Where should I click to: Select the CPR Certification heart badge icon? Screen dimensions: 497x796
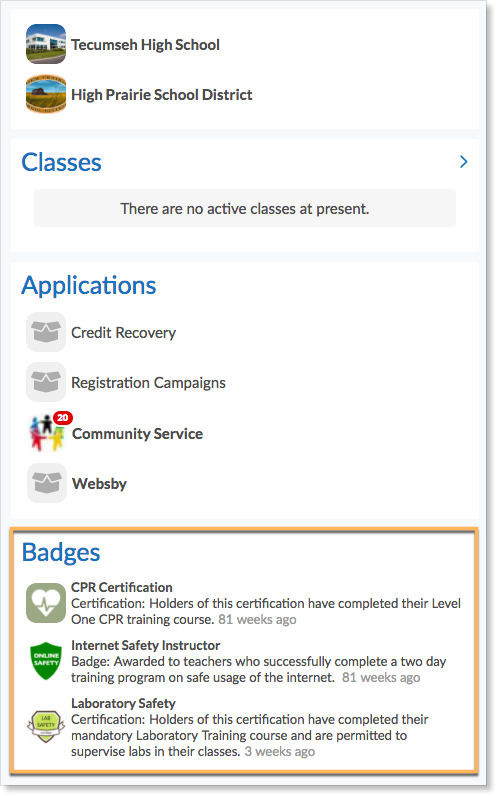click(x=46, y=603)
